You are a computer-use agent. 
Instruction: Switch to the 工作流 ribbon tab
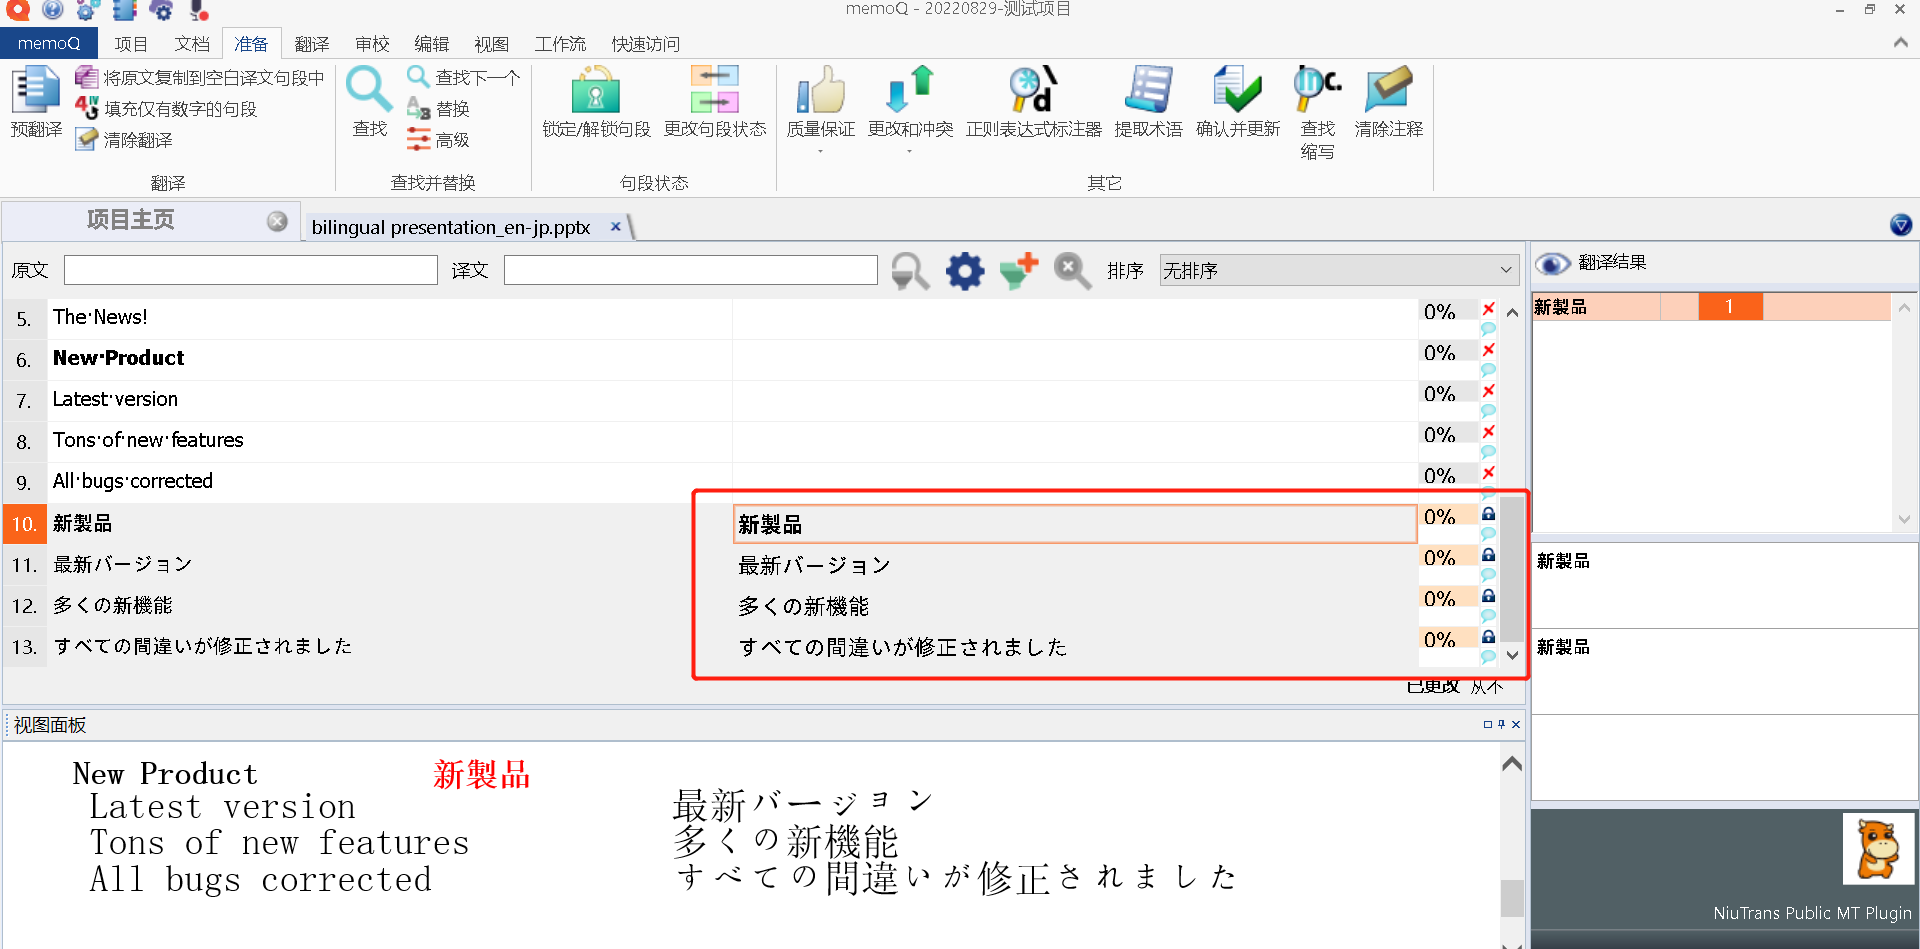560,44
